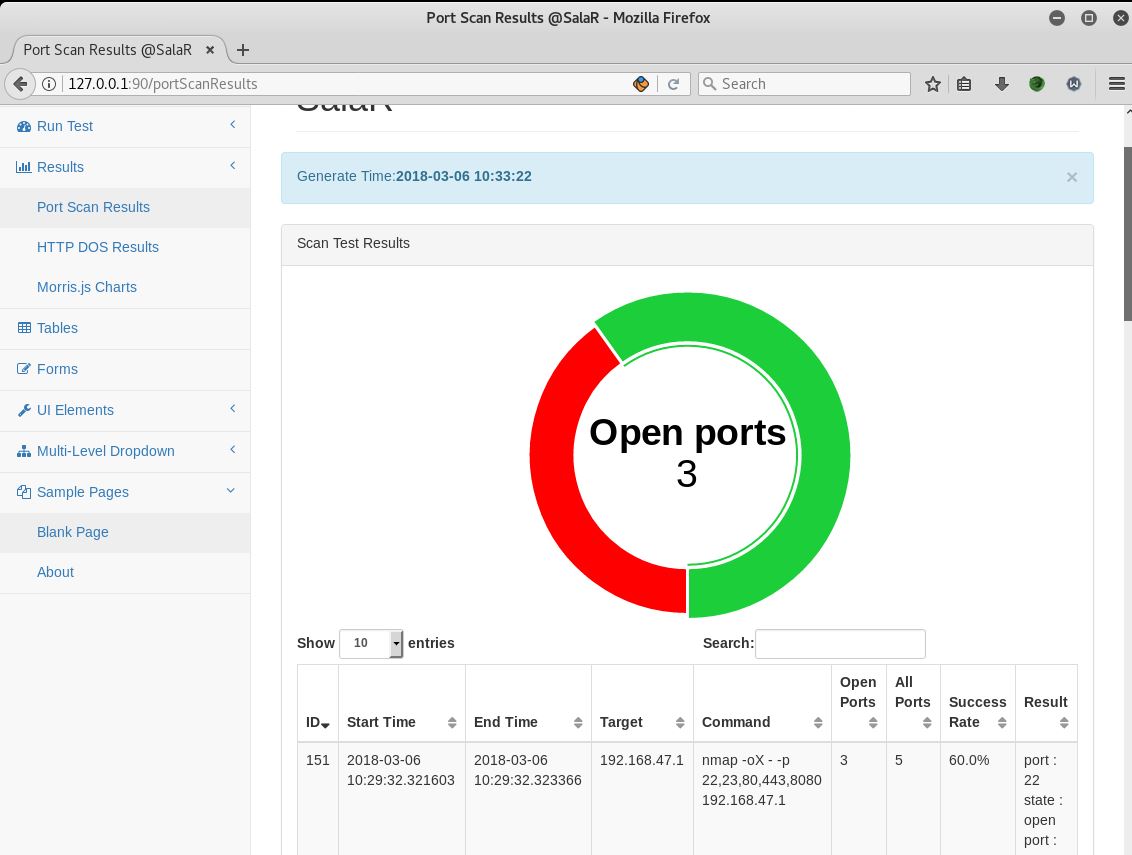Open the Firefox hamburger menu

[1116, 84]
